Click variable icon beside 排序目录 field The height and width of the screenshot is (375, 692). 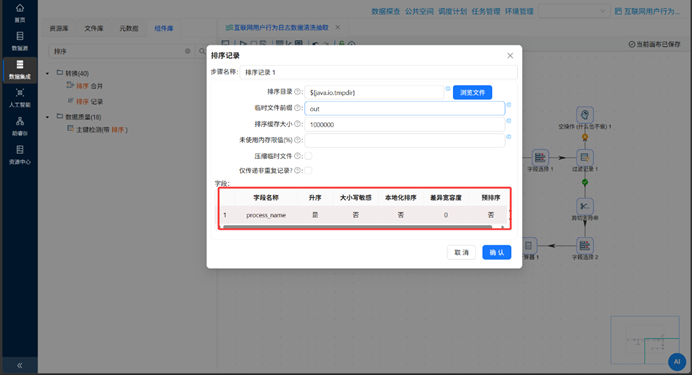coord(448,89)
